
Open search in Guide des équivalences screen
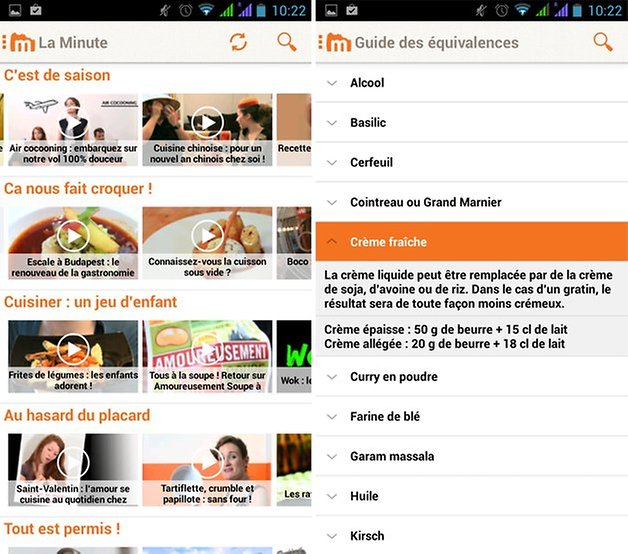pyautogui.click(x=603, y=42)
